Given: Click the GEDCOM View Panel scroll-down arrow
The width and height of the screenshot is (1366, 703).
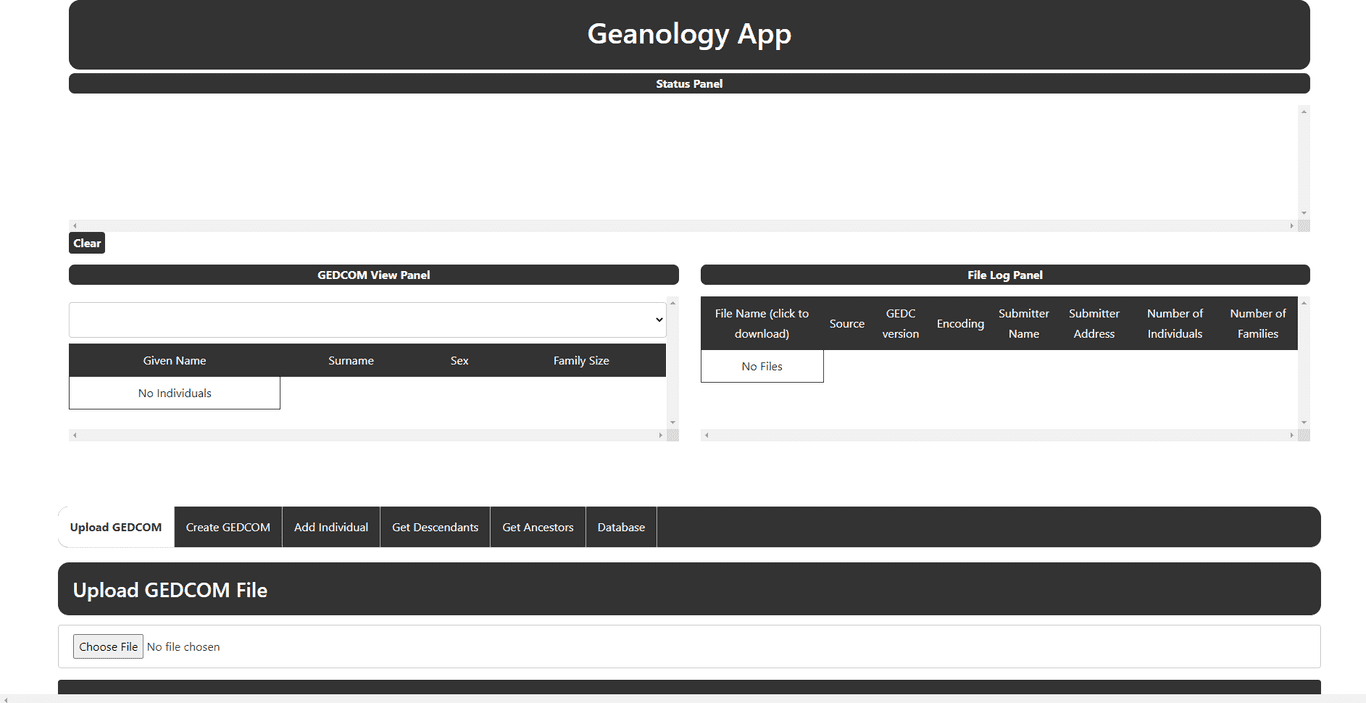Looking at the screenshot, I should 672,423.
